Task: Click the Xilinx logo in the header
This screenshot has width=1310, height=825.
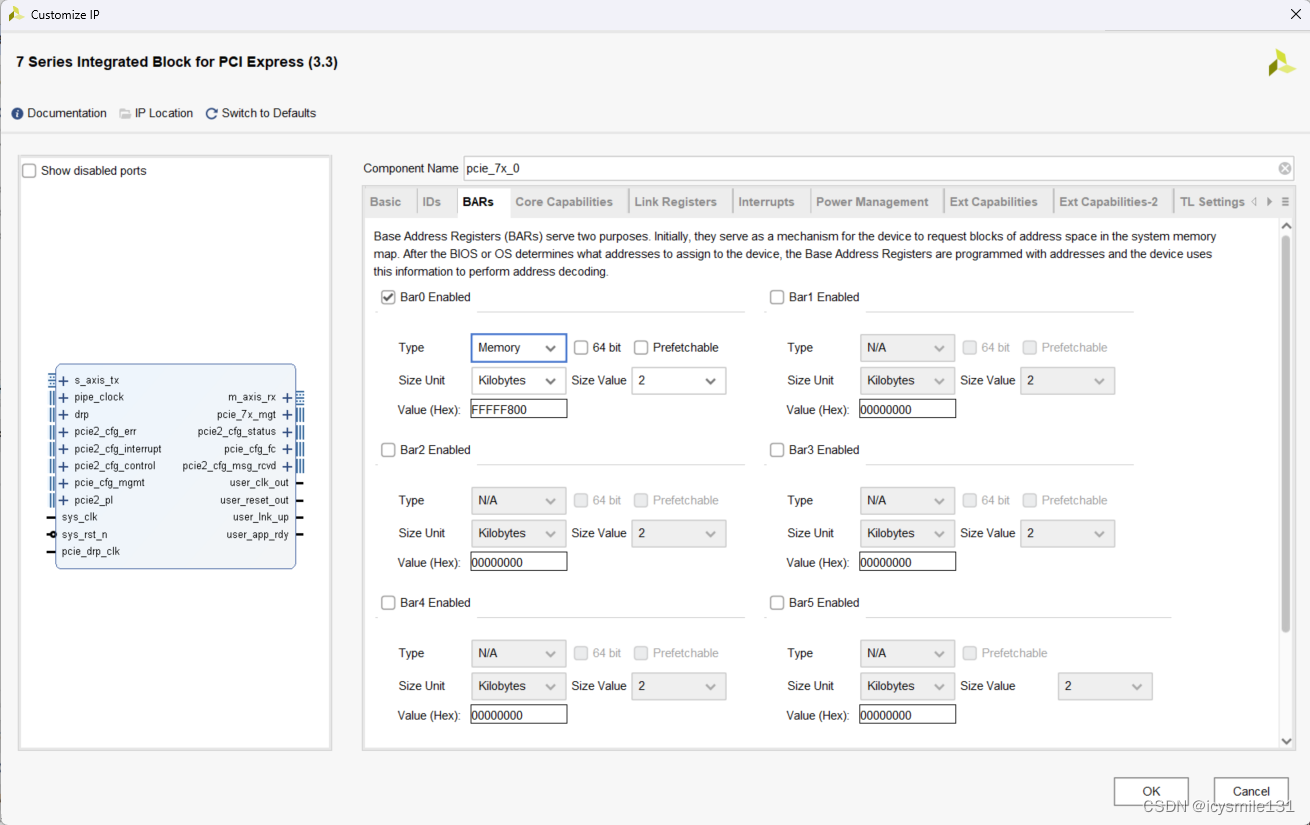Action: point(1281,63)
